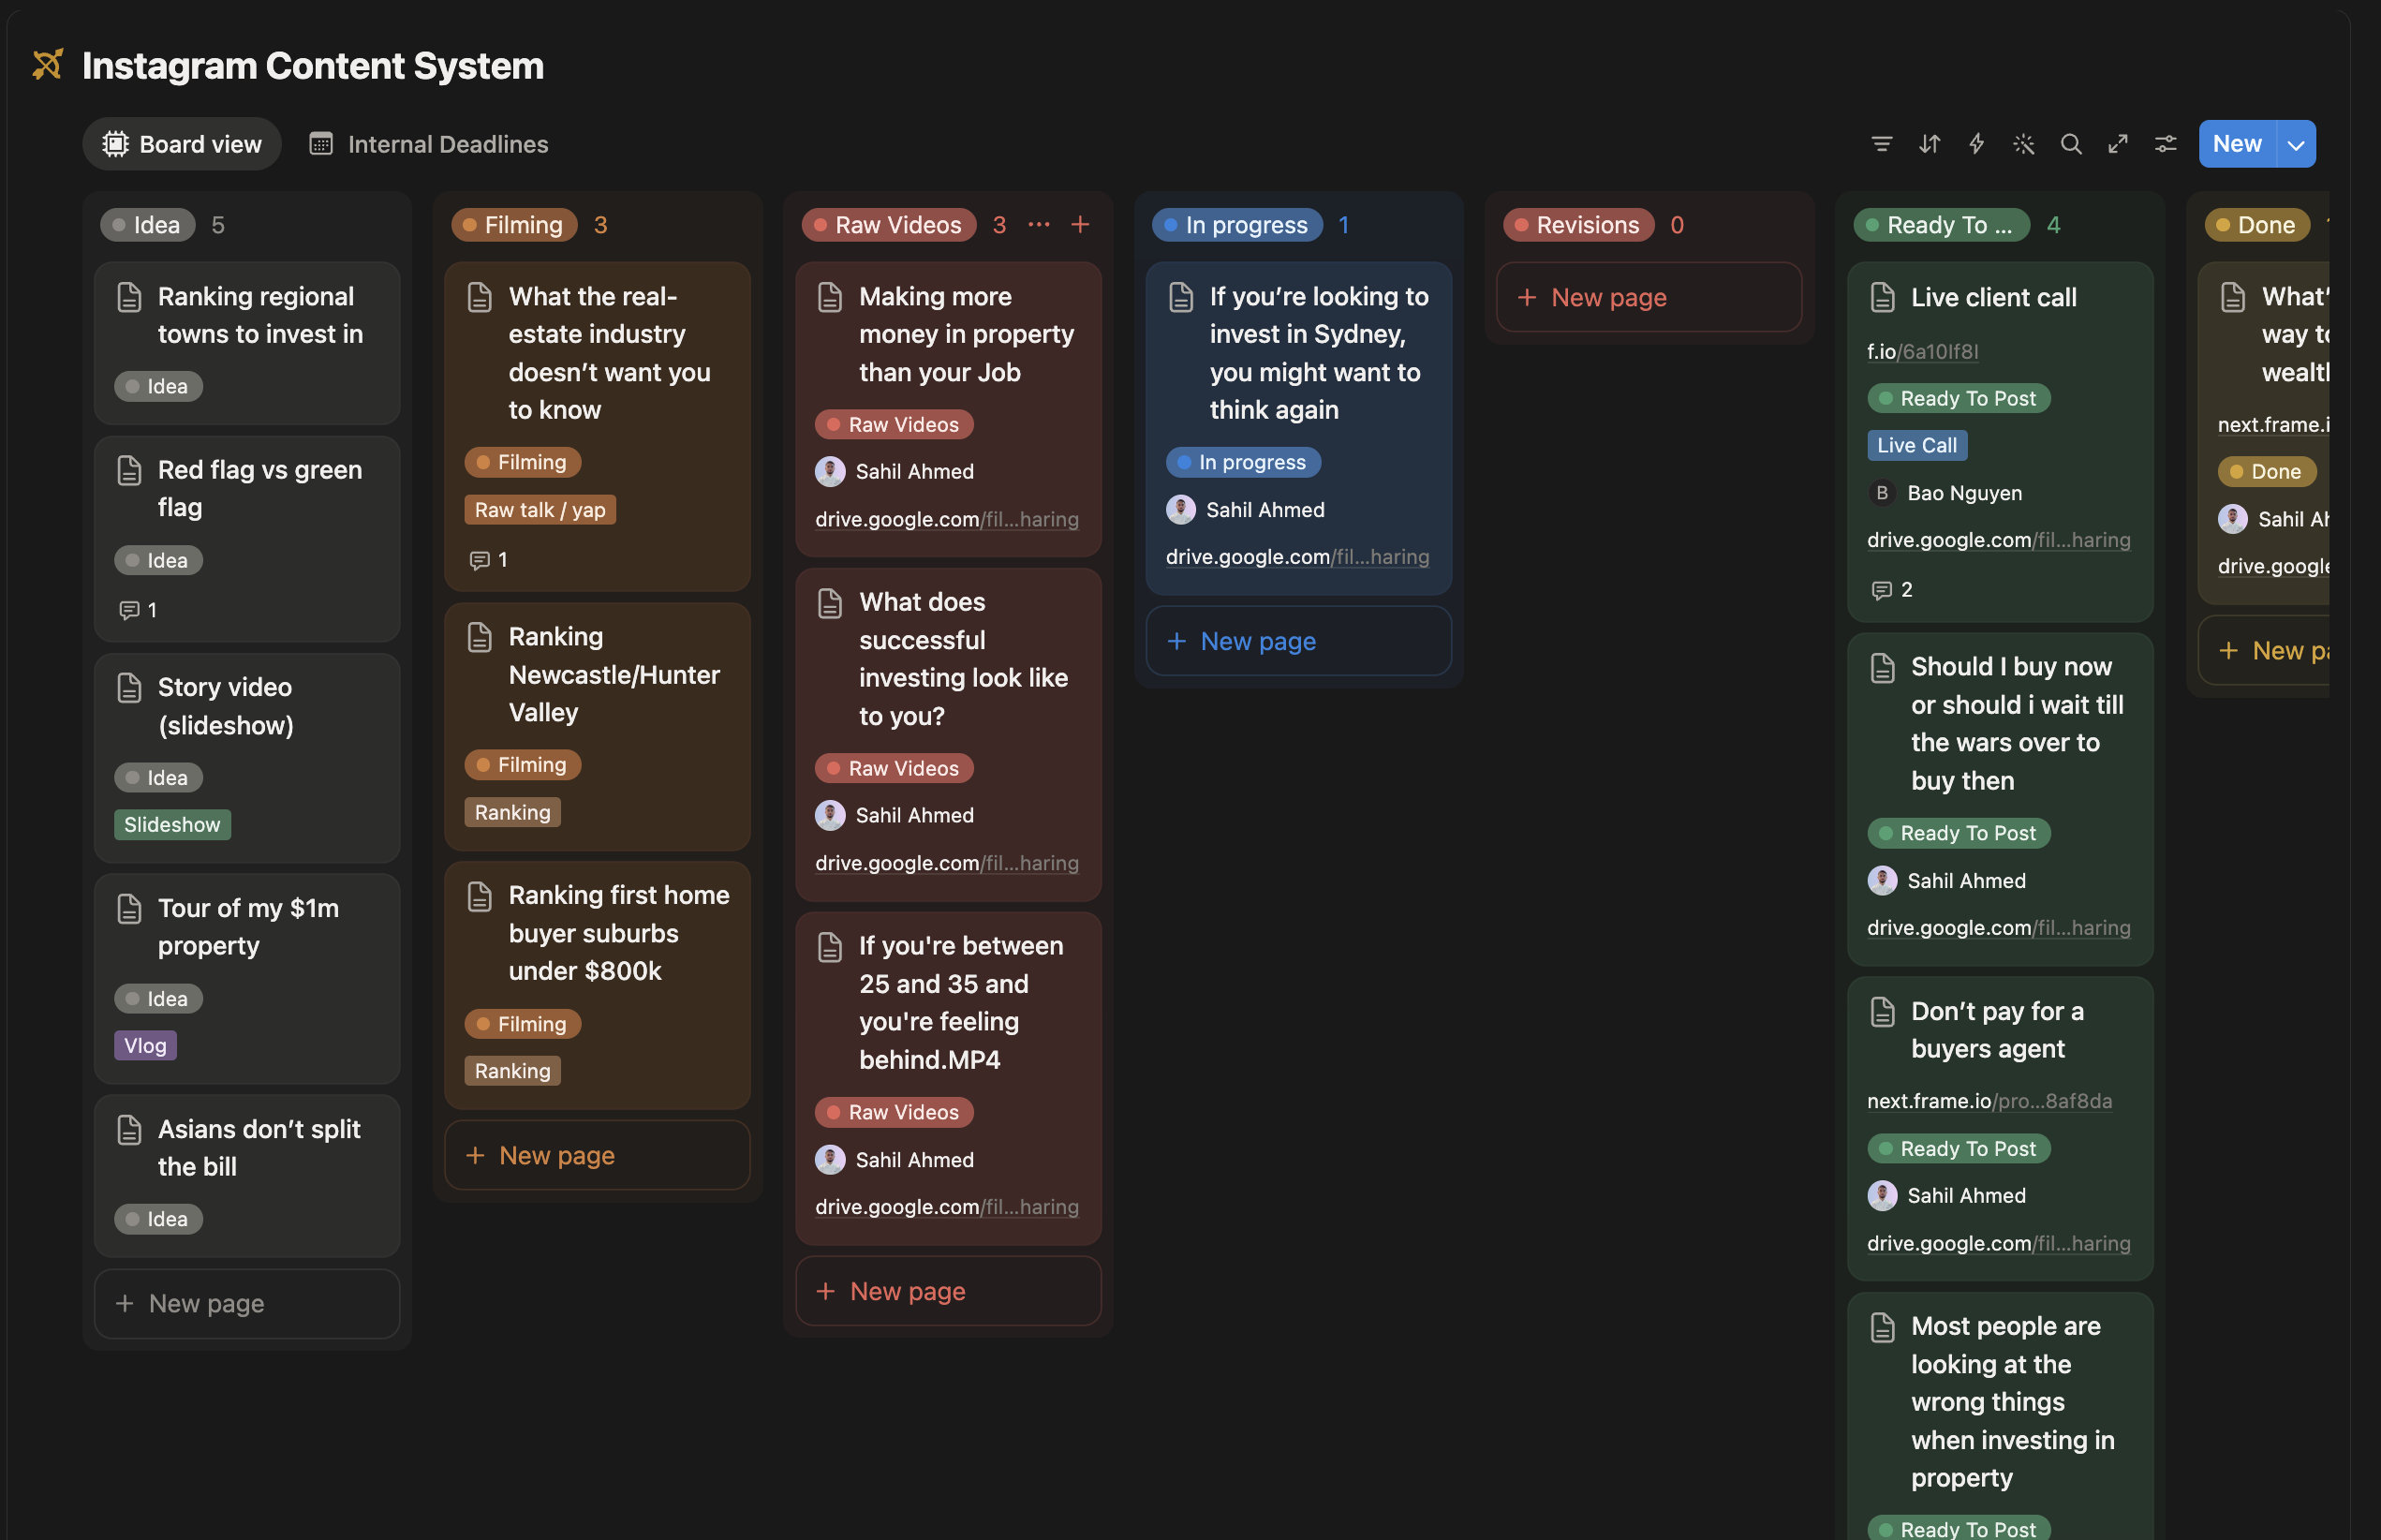Open the f.io link on Live client call
This screenshot has width=2381, height=1540.
[1922, 351]
